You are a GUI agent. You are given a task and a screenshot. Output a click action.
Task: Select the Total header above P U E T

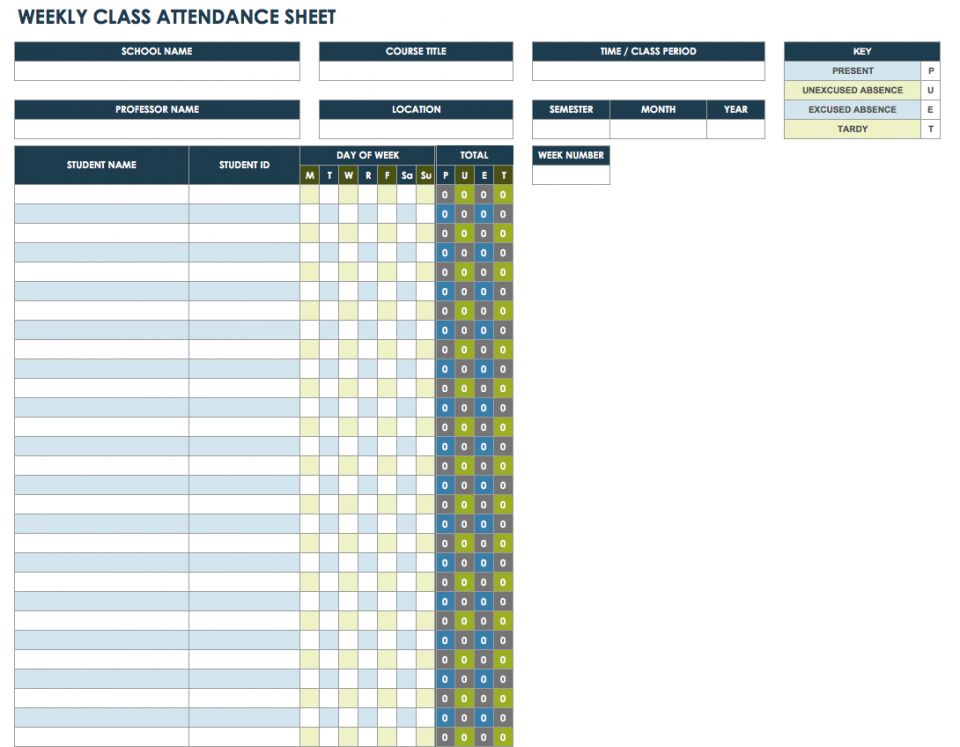[474, 155]
